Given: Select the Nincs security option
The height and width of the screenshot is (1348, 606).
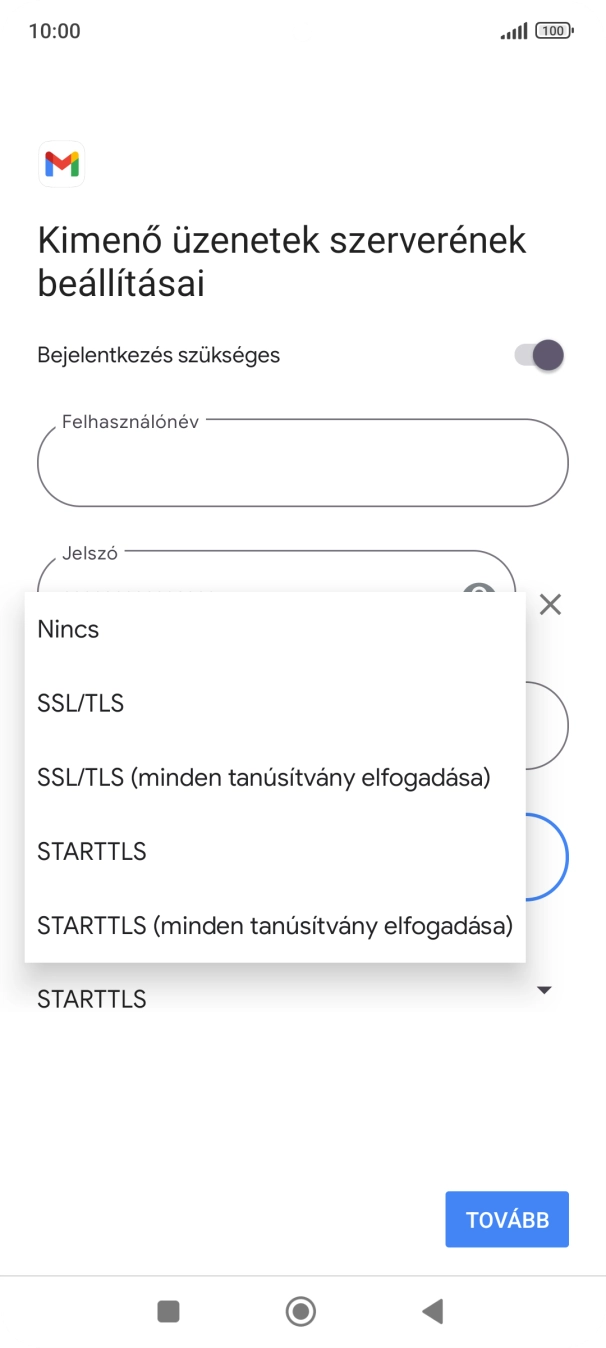Looking at the screenshot, I should 66,629.
